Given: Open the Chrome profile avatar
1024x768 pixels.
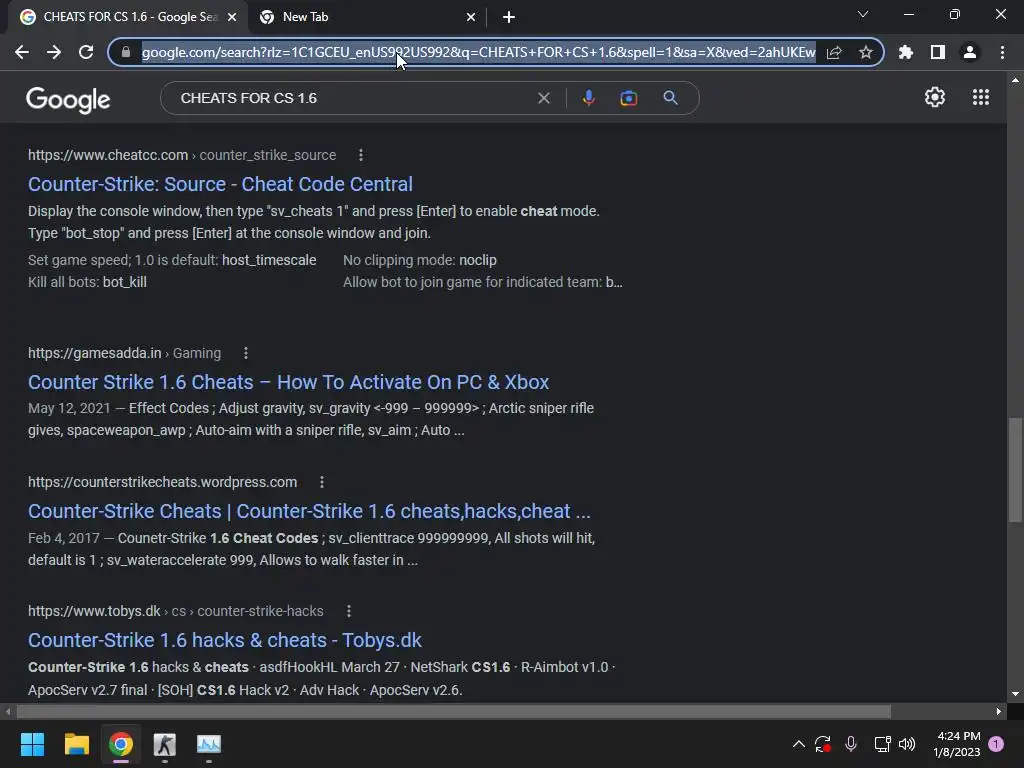Looking at the screenshot, I should (x=970, y=52).
